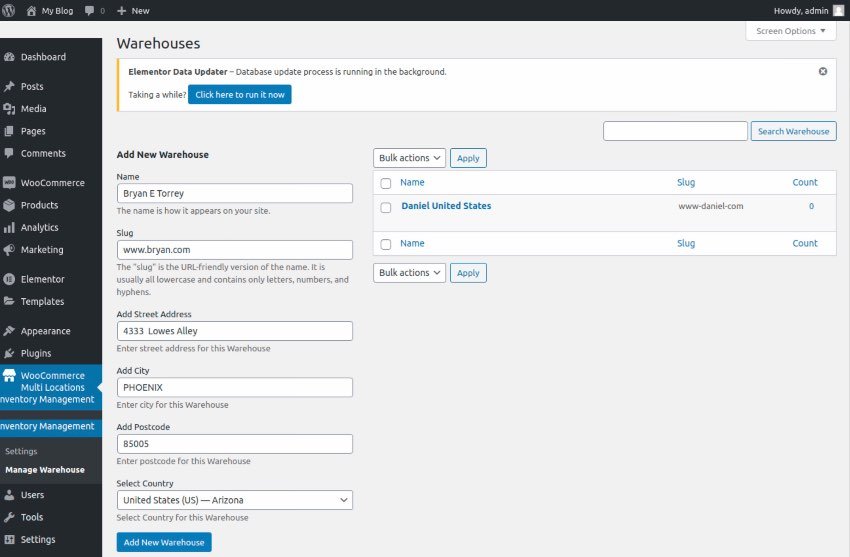Click Add New Warehouse button
850x557 pixels.
coord(164,542)
